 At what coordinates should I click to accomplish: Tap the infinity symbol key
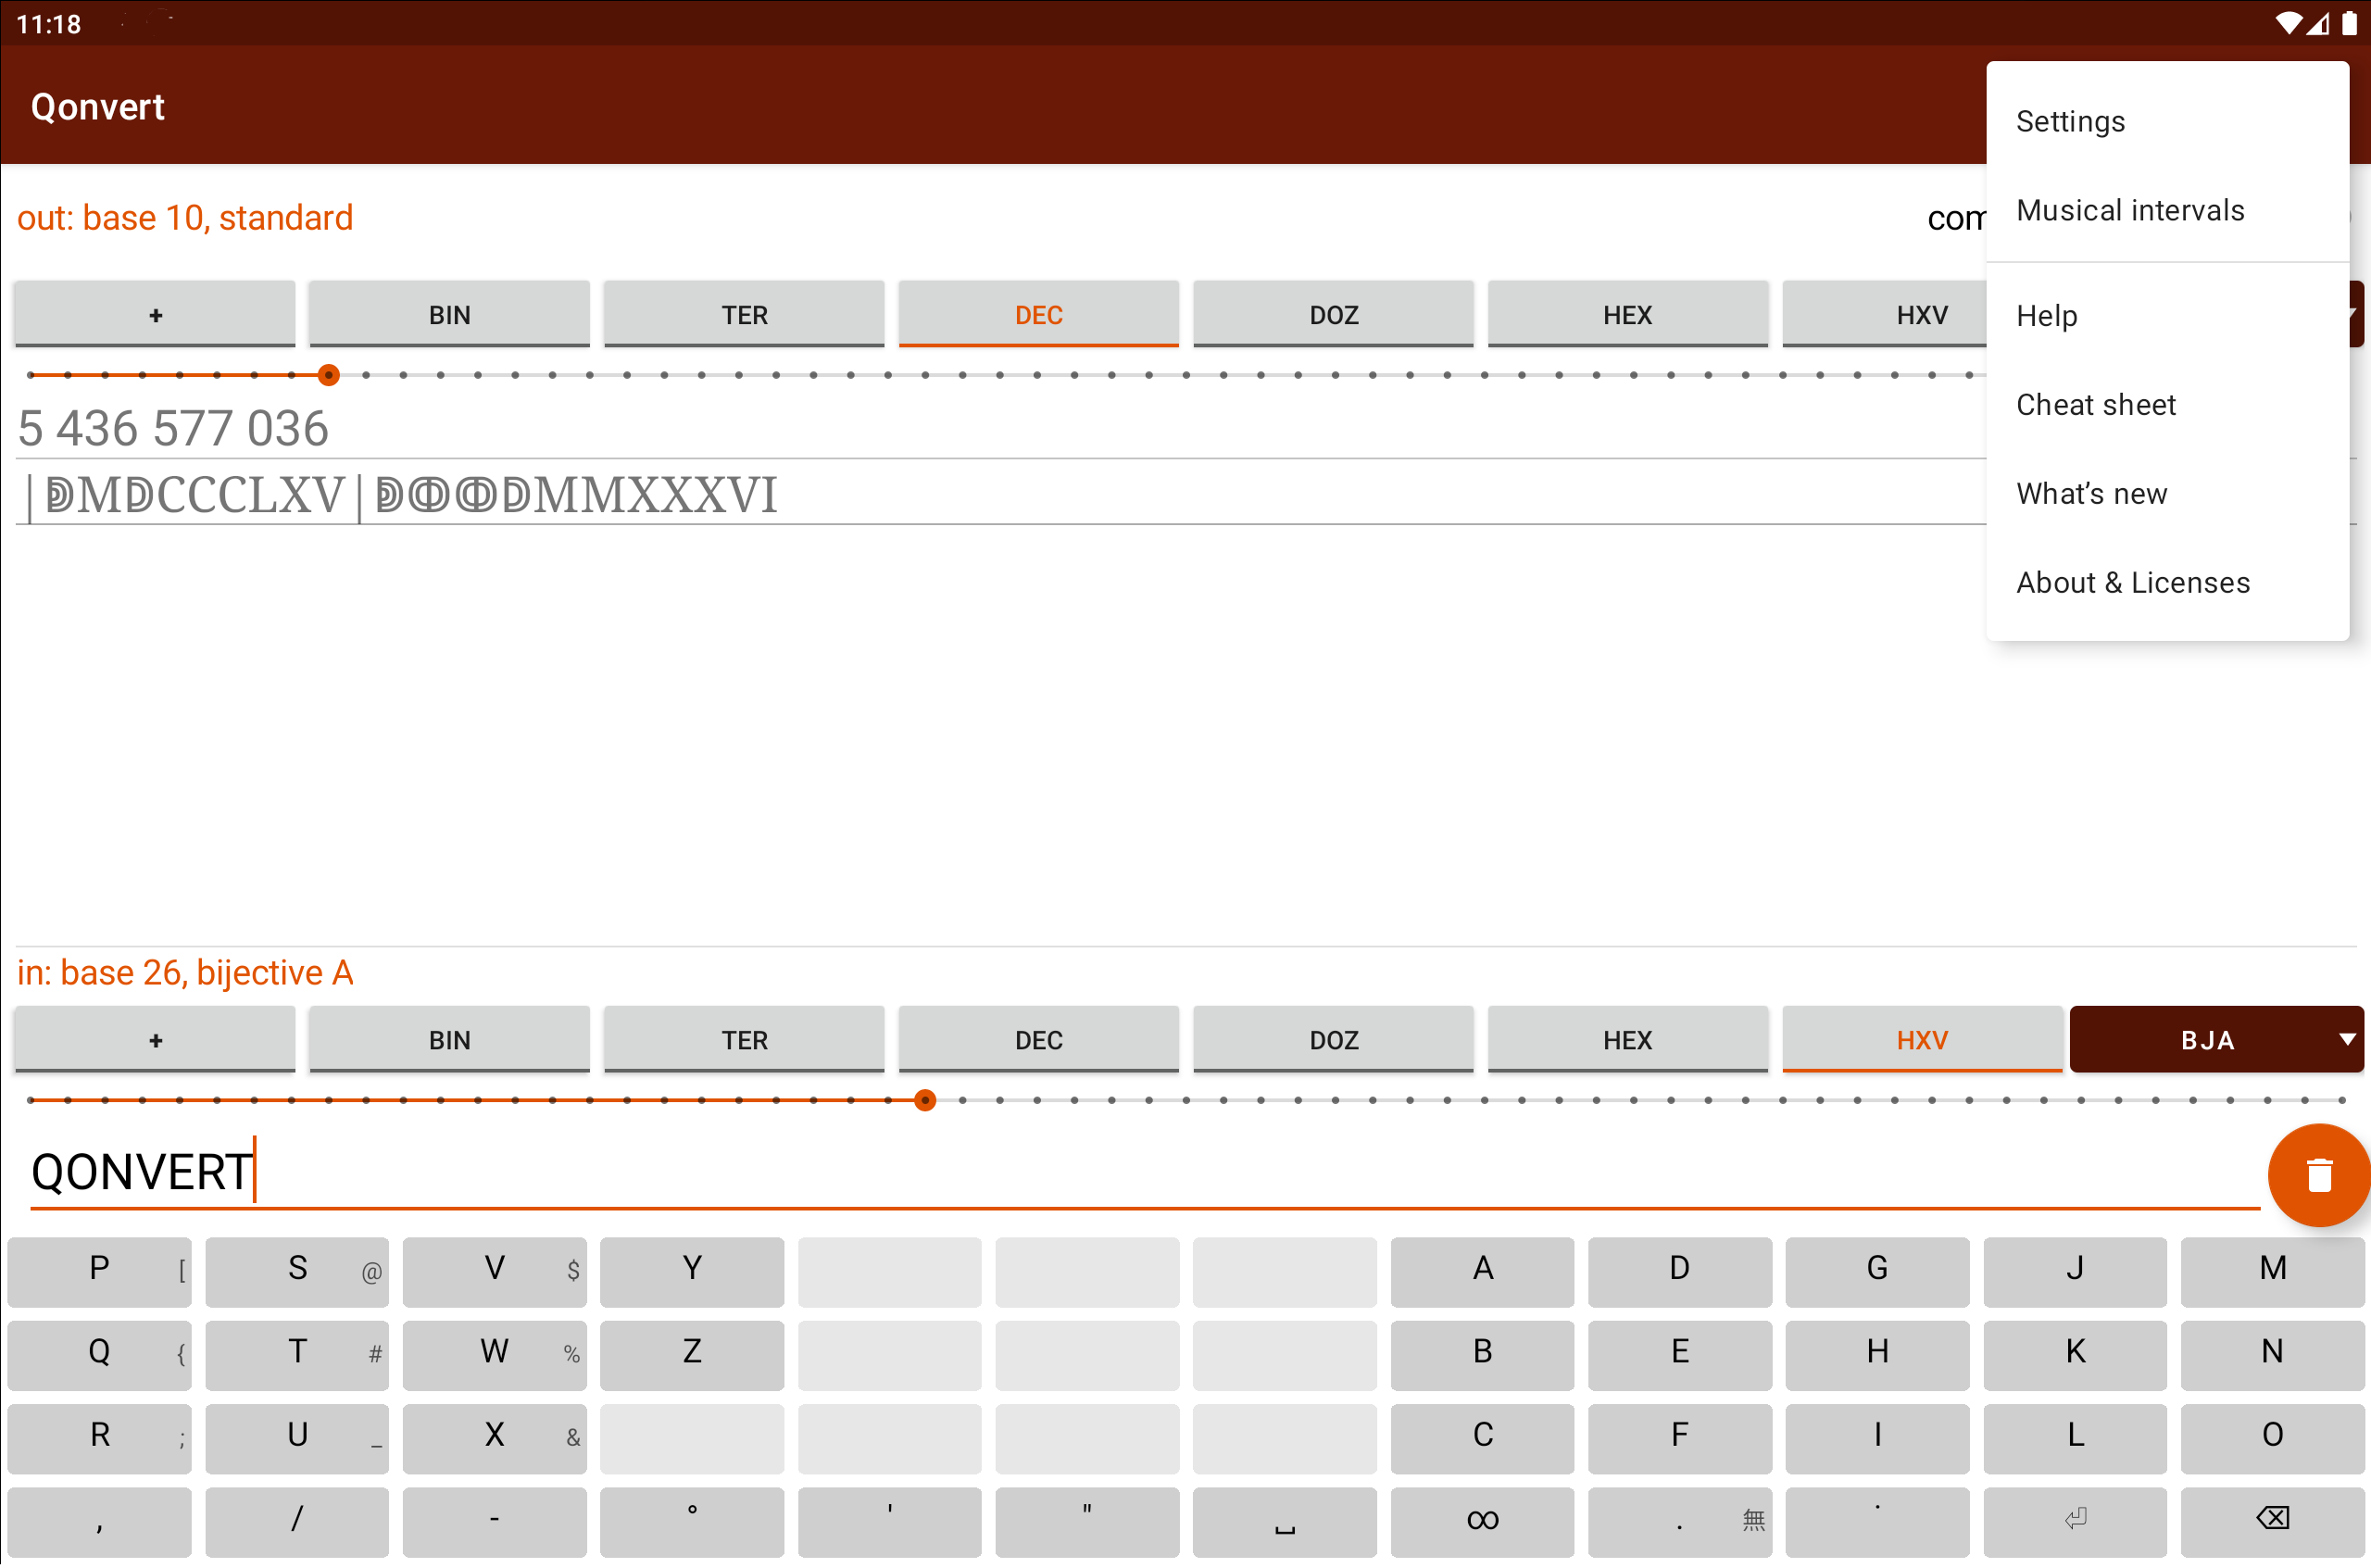(1482, 1520)
